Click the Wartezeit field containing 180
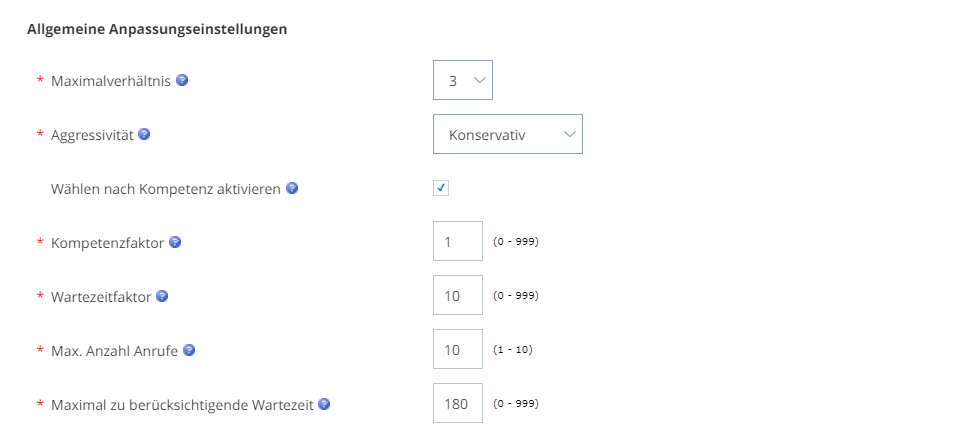This screenshot has width=957, height=446. click(x=458, y=403)
